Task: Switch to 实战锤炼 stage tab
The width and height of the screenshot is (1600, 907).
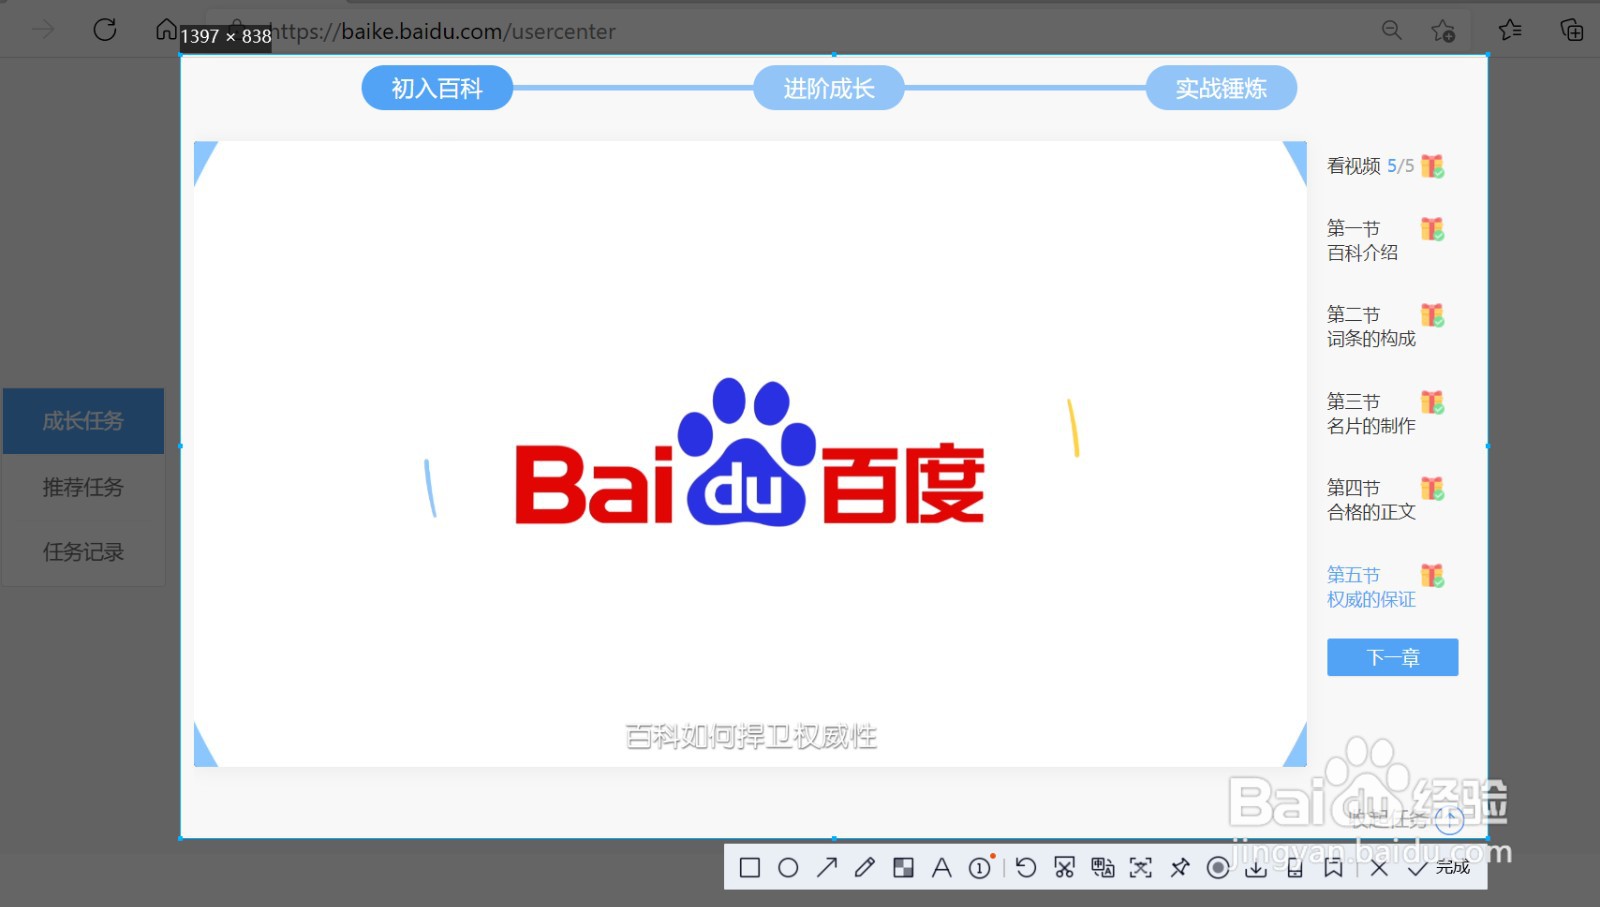Action: 1221,88
